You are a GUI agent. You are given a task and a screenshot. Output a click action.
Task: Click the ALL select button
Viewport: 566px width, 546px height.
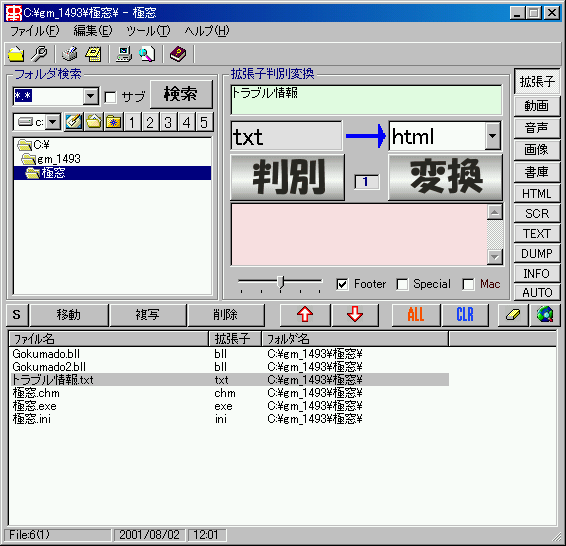pos(416,315)
